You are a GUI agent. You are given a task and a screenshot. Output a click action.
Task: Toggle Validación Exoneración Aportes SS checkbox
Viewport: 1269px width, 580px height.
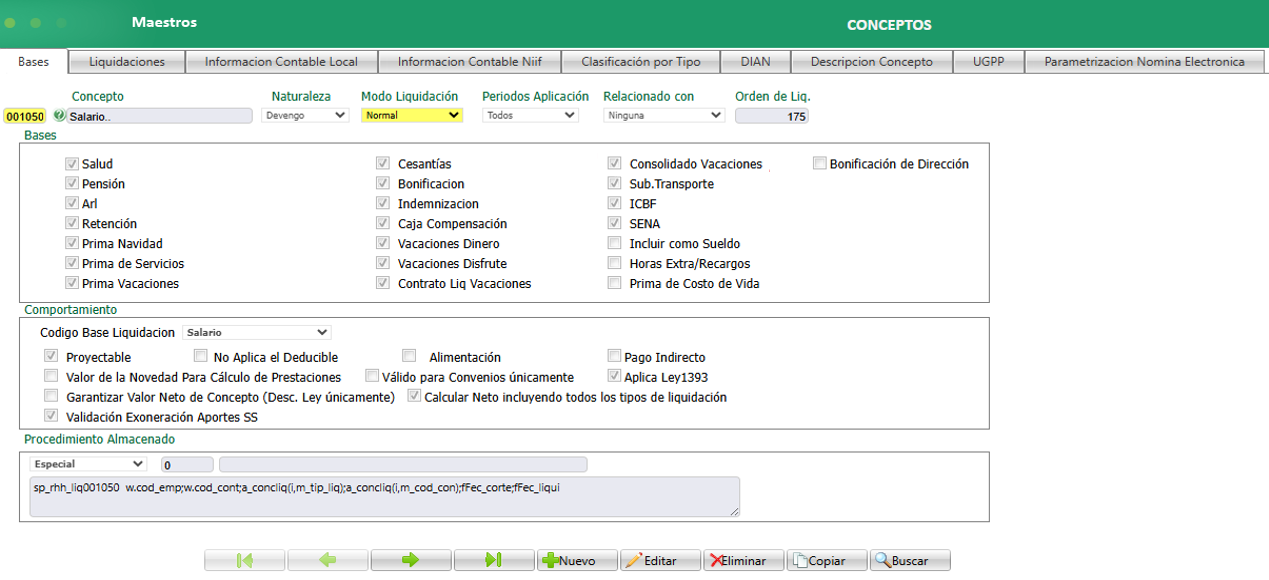tap(51, 417)
